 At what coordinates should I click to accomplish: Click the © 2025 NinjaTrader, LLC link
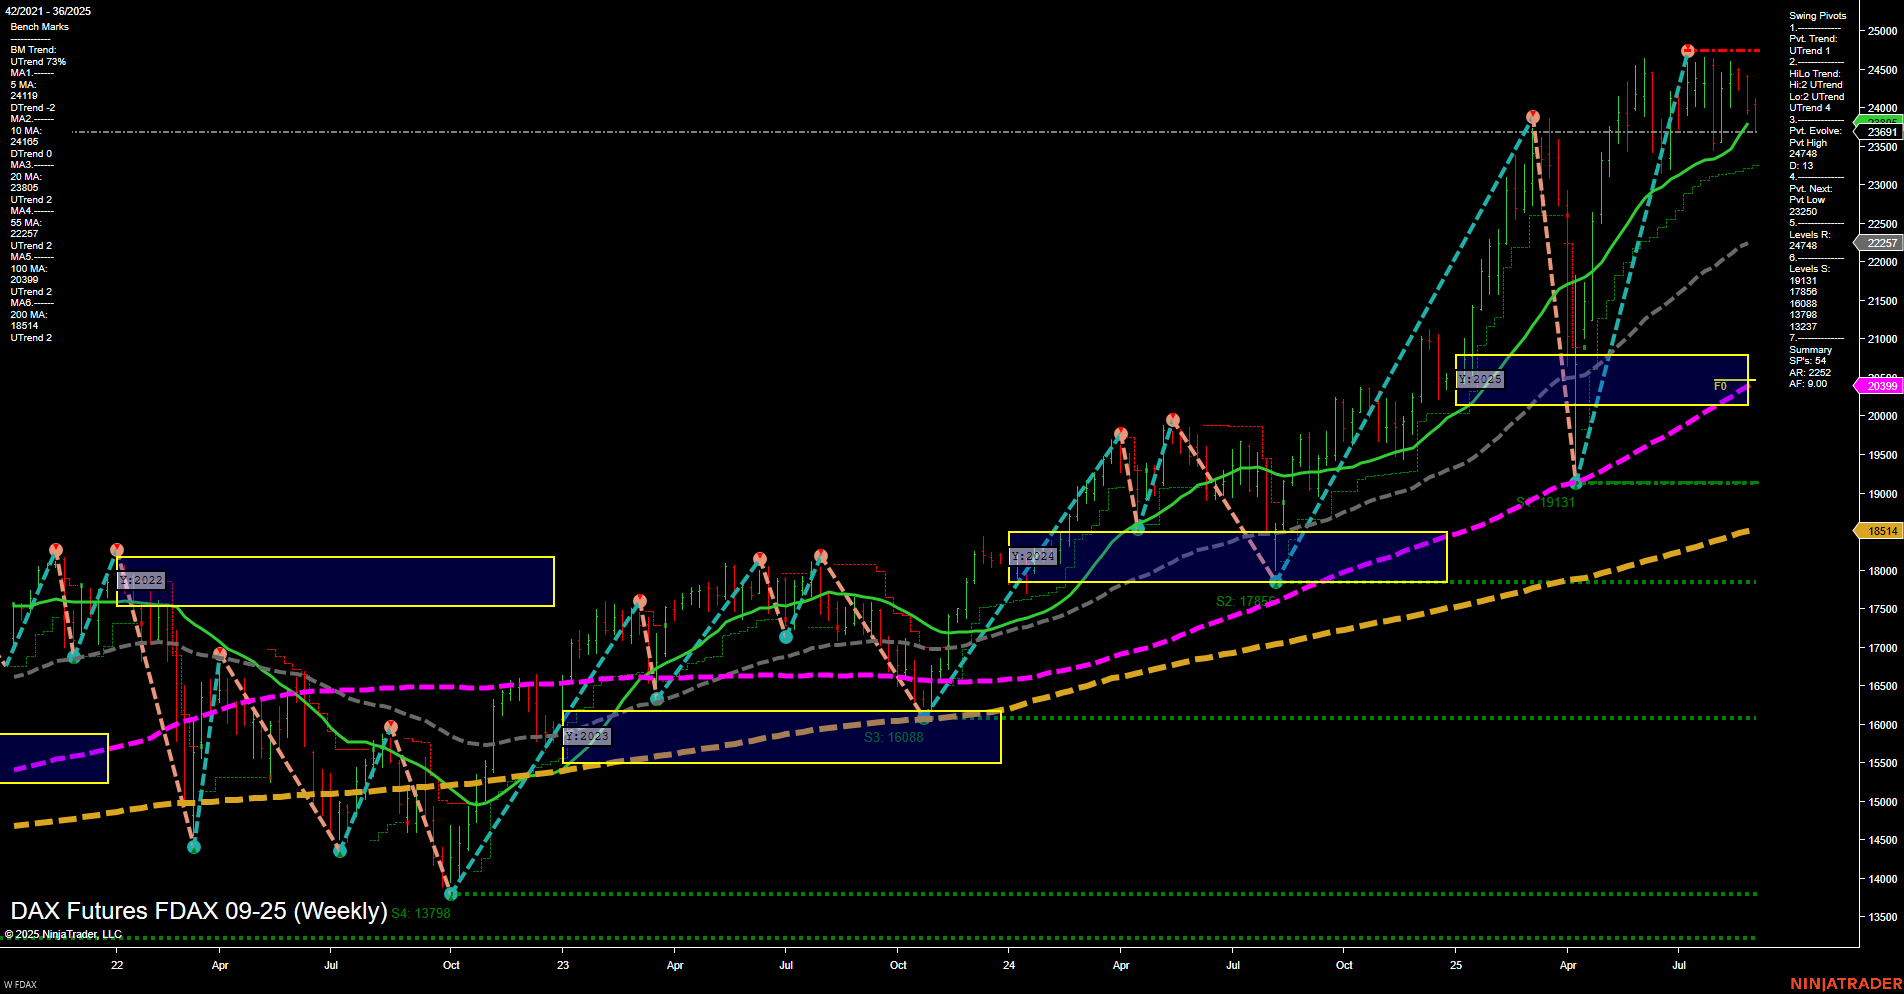(x=63, y=934)
